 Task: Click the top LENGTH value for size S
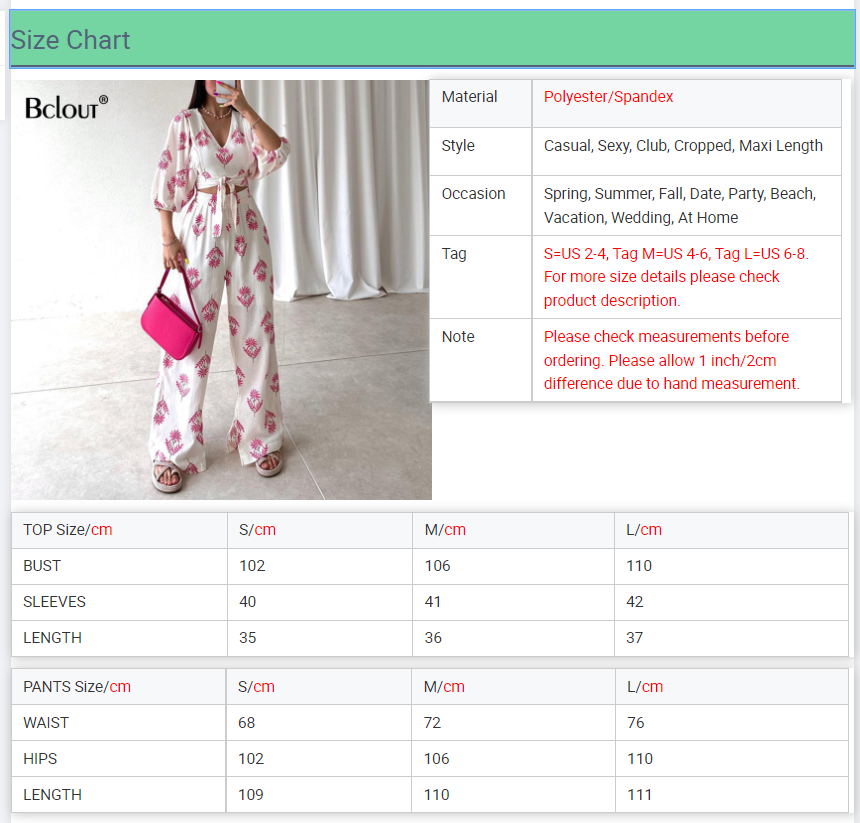click(247, 638)
